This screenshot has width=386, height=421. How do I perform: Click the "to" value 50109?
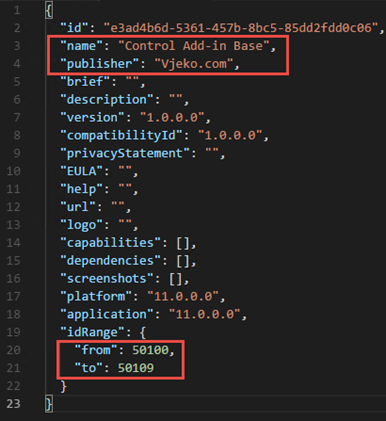click(x=136, y=368)
